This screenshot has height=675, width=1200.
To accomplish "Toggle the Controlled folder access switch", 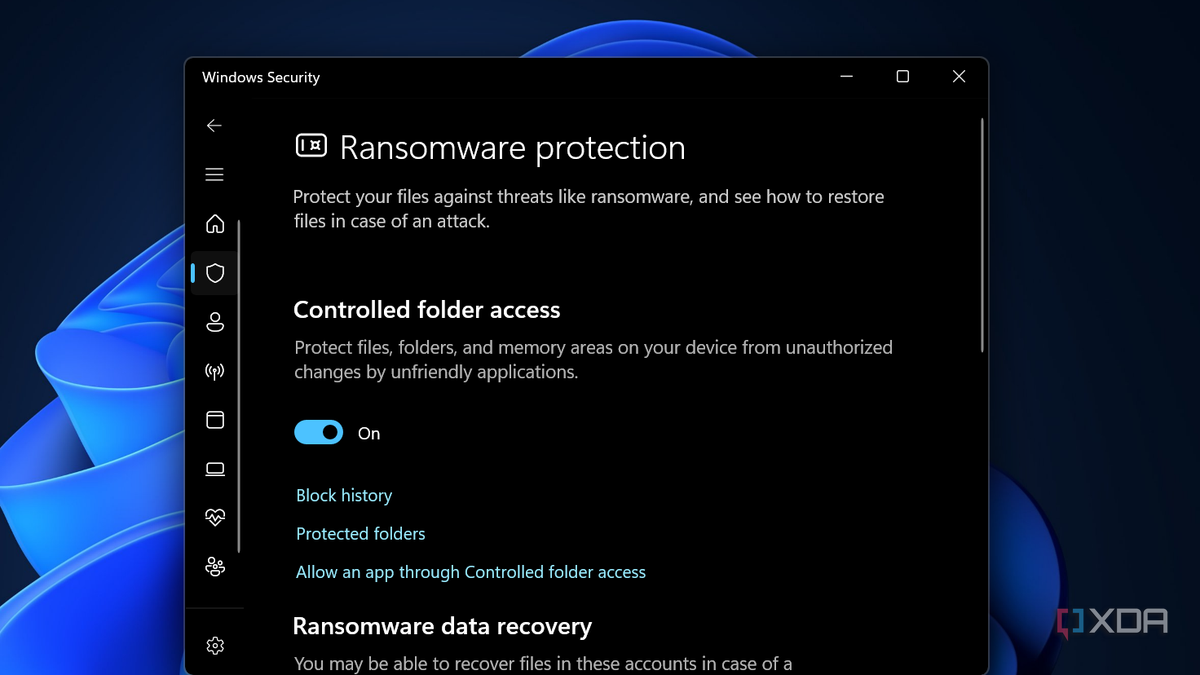I will 318,431.
